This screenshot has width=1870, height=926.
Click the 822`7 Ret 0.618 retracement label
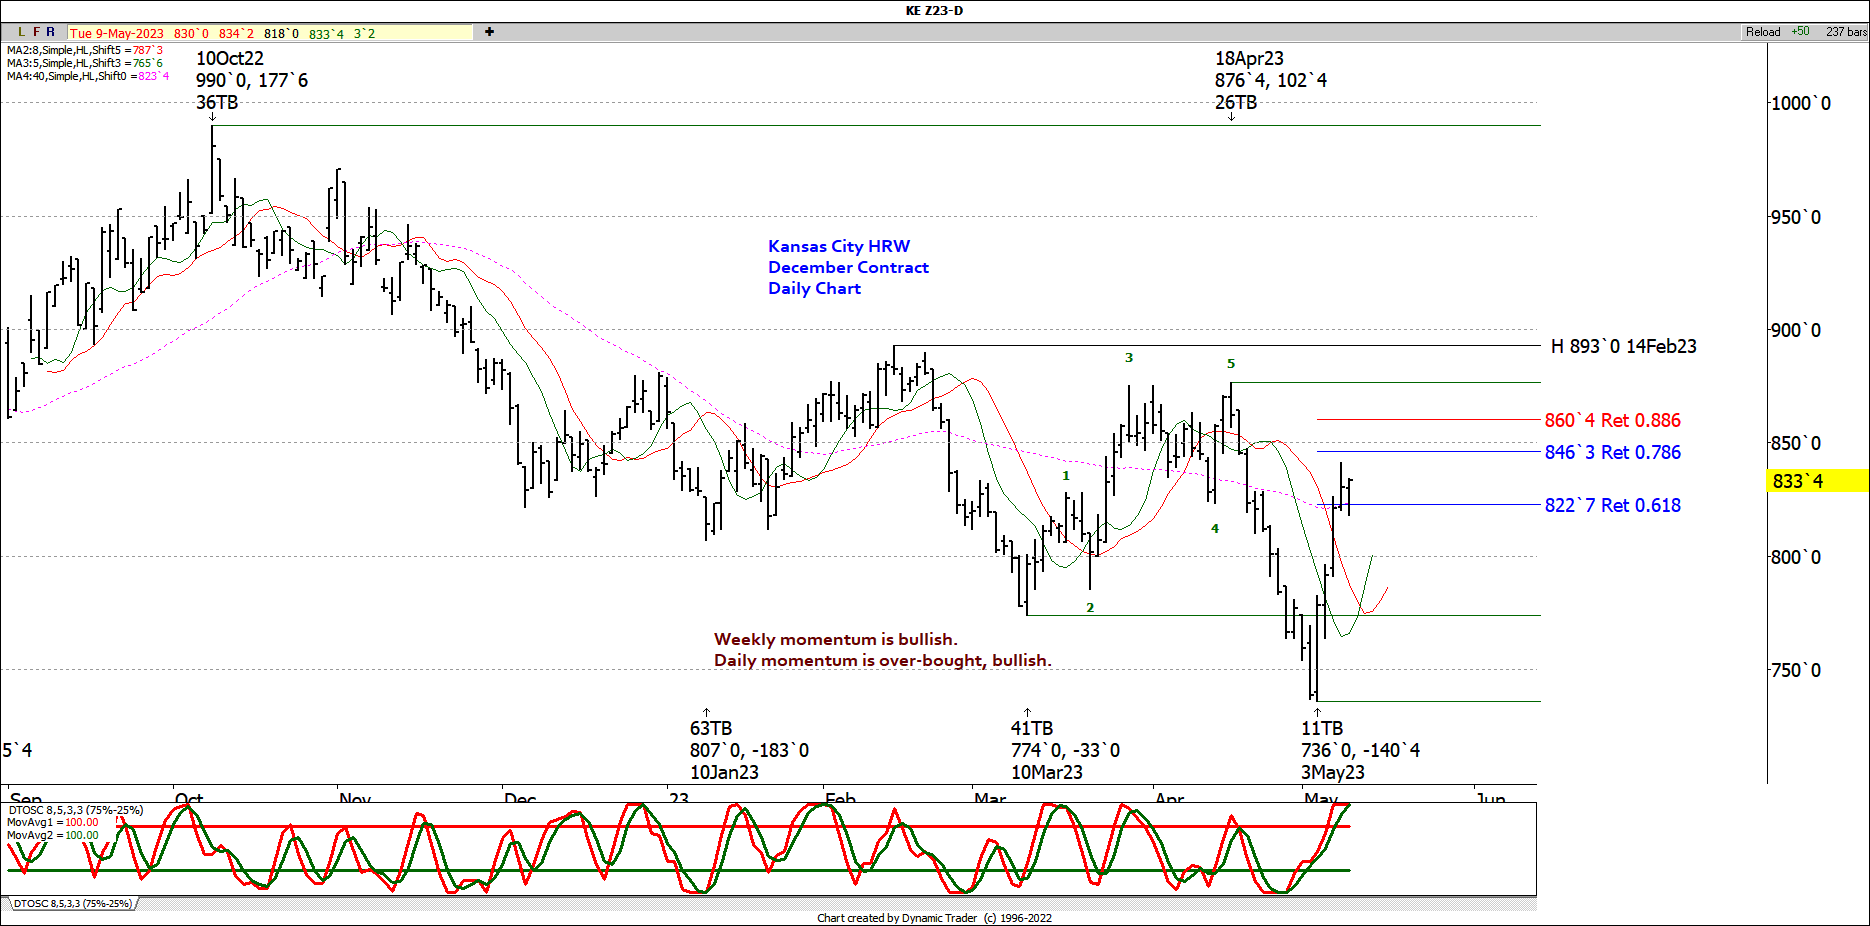(x=1612, y=506)
